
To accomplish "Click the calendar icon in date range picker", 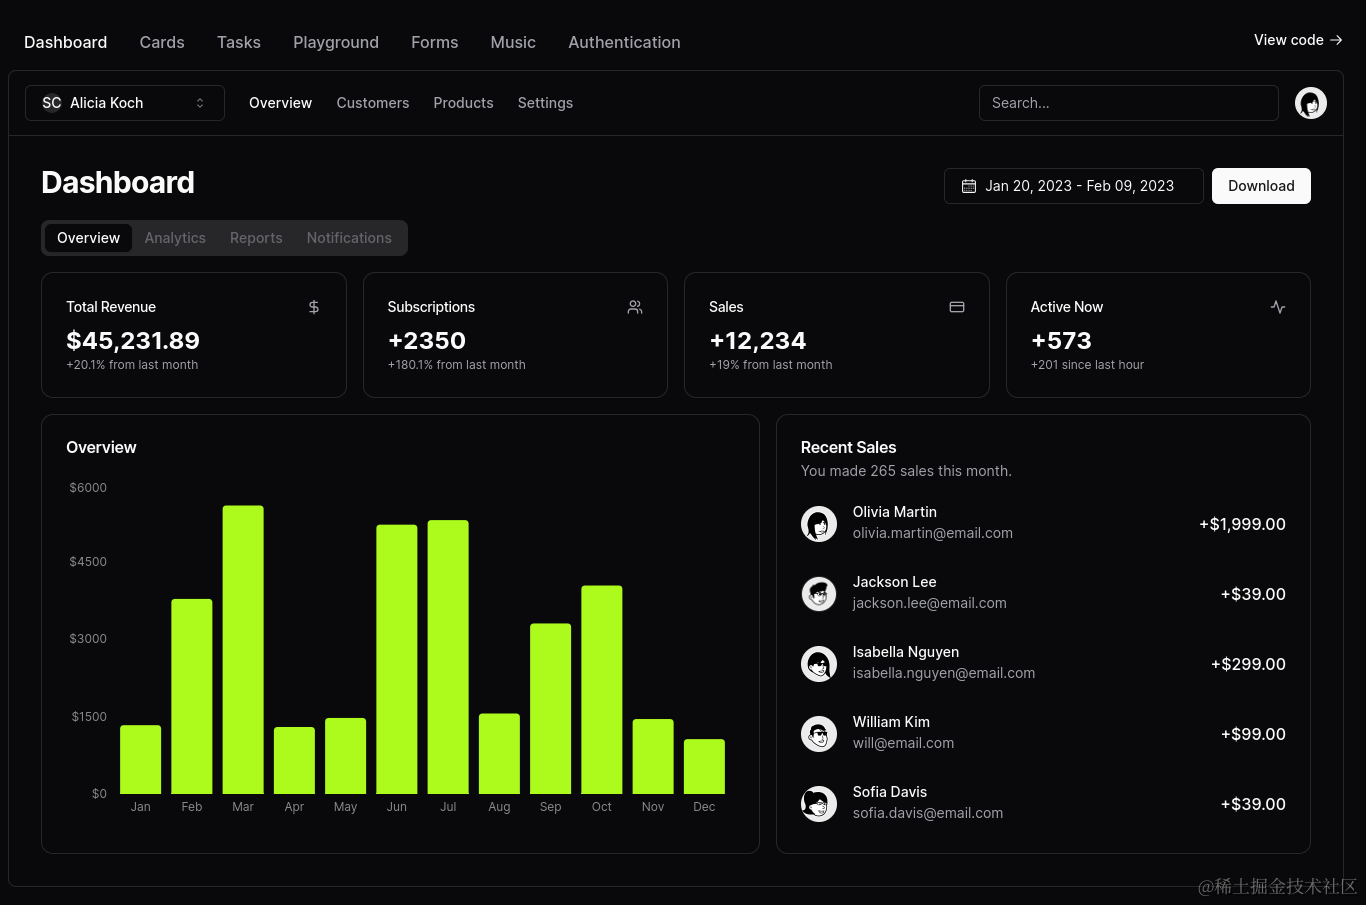I will coord(969,186).
